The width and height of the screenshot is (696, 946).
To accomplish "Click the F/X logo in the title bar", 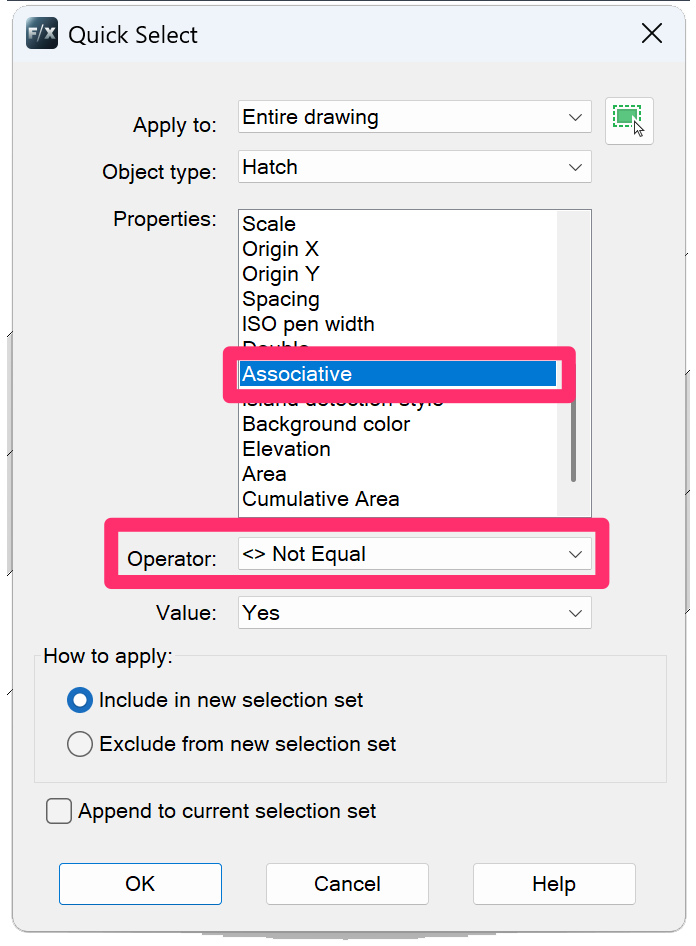I will (x=40, y=33).
